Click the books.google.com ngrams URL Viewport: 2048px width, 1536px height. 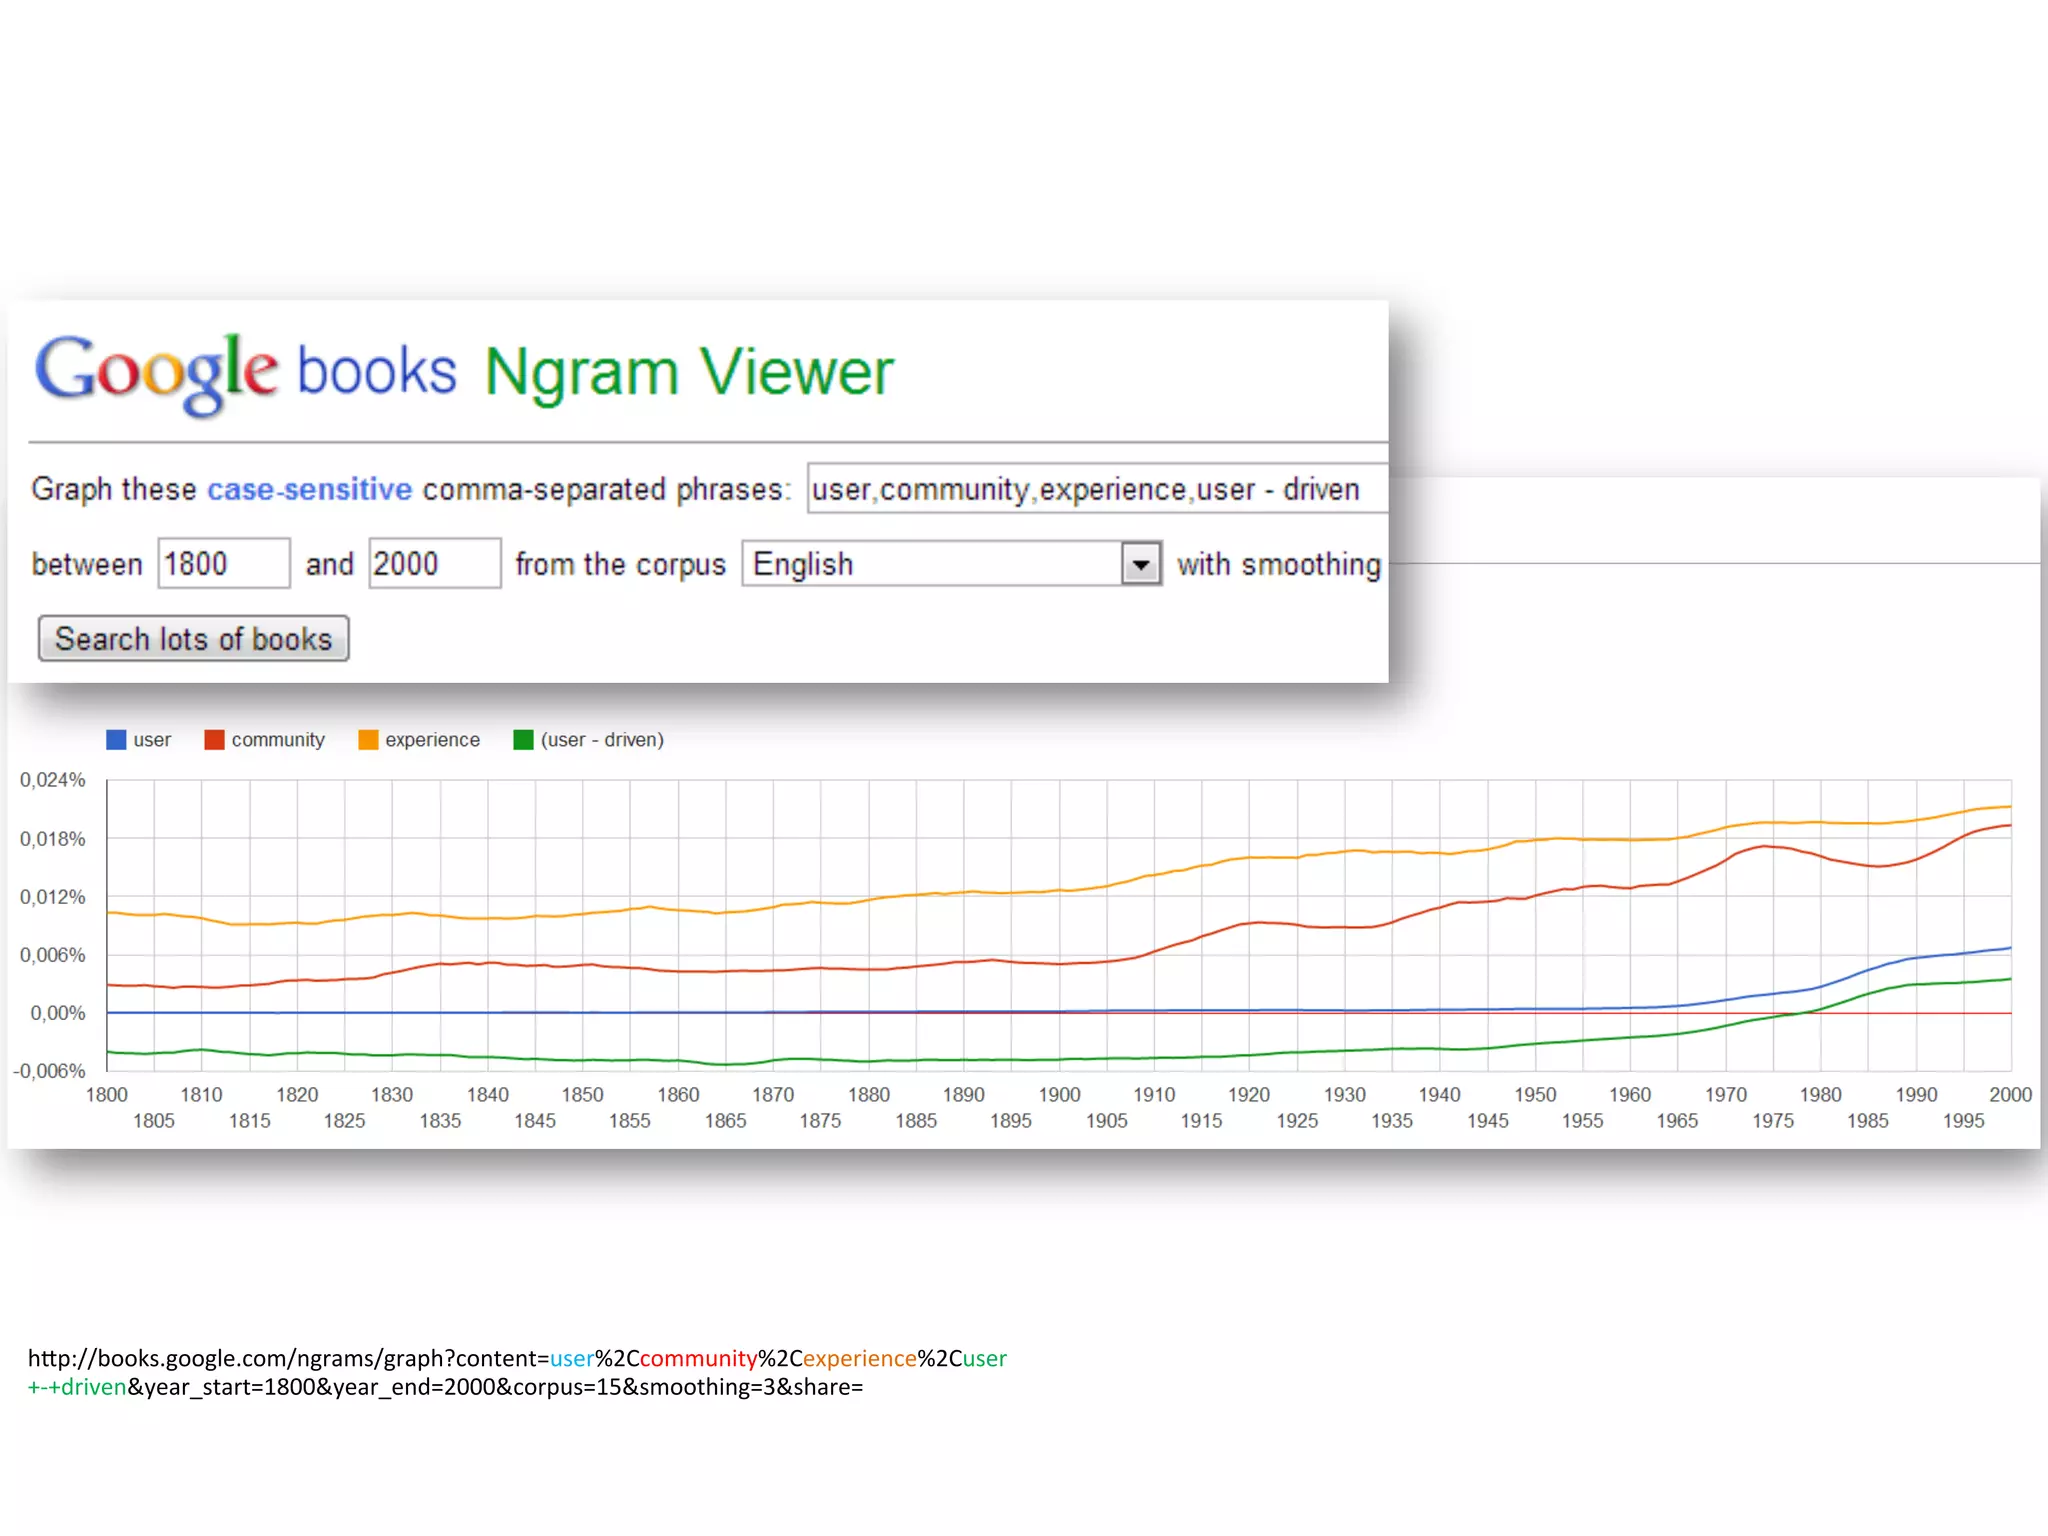517,1372
